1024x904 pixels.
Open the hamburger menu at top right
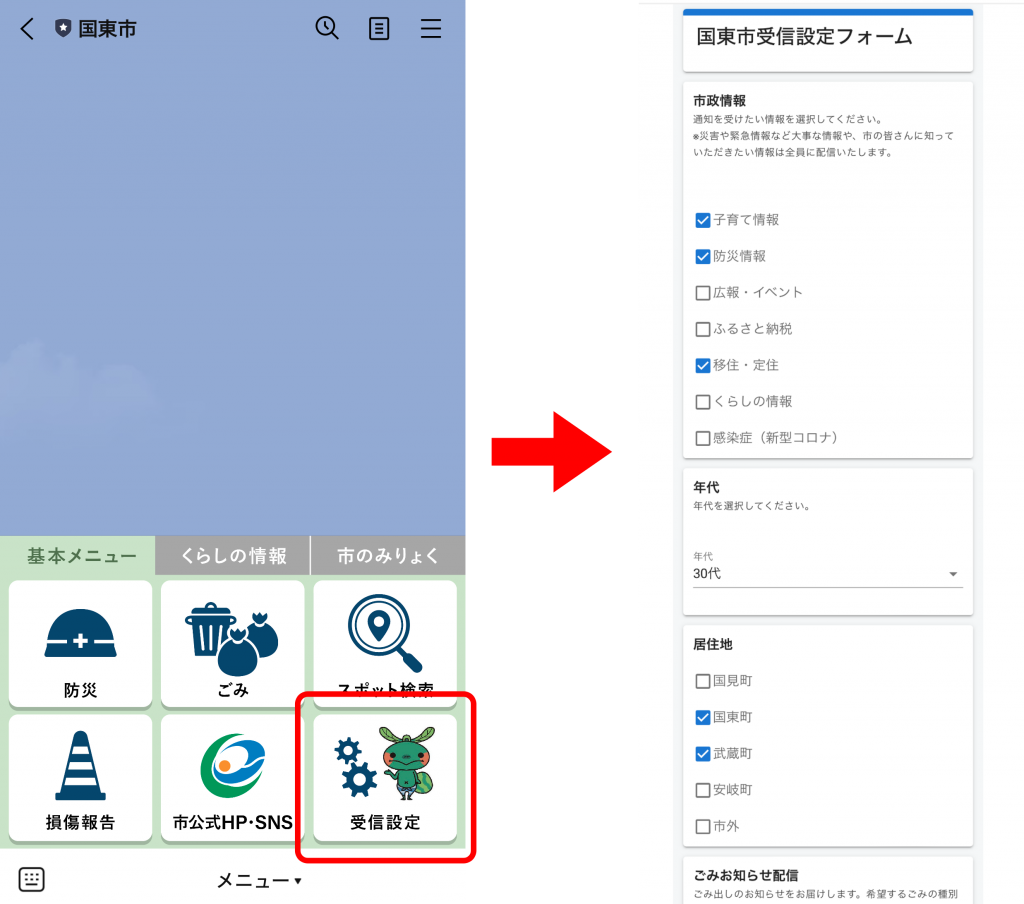pos(431,29)
